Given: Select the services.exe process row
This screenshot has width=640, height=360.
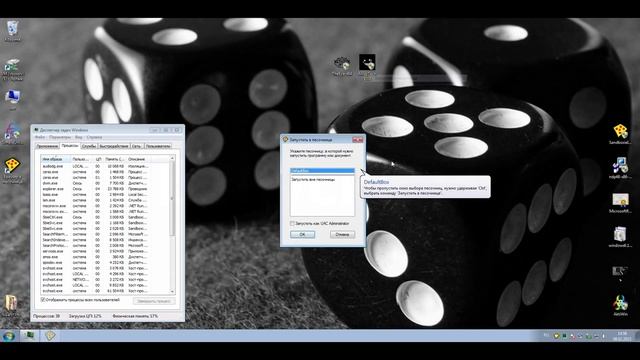Looking at the screenshot, I should tap(105, 251).
